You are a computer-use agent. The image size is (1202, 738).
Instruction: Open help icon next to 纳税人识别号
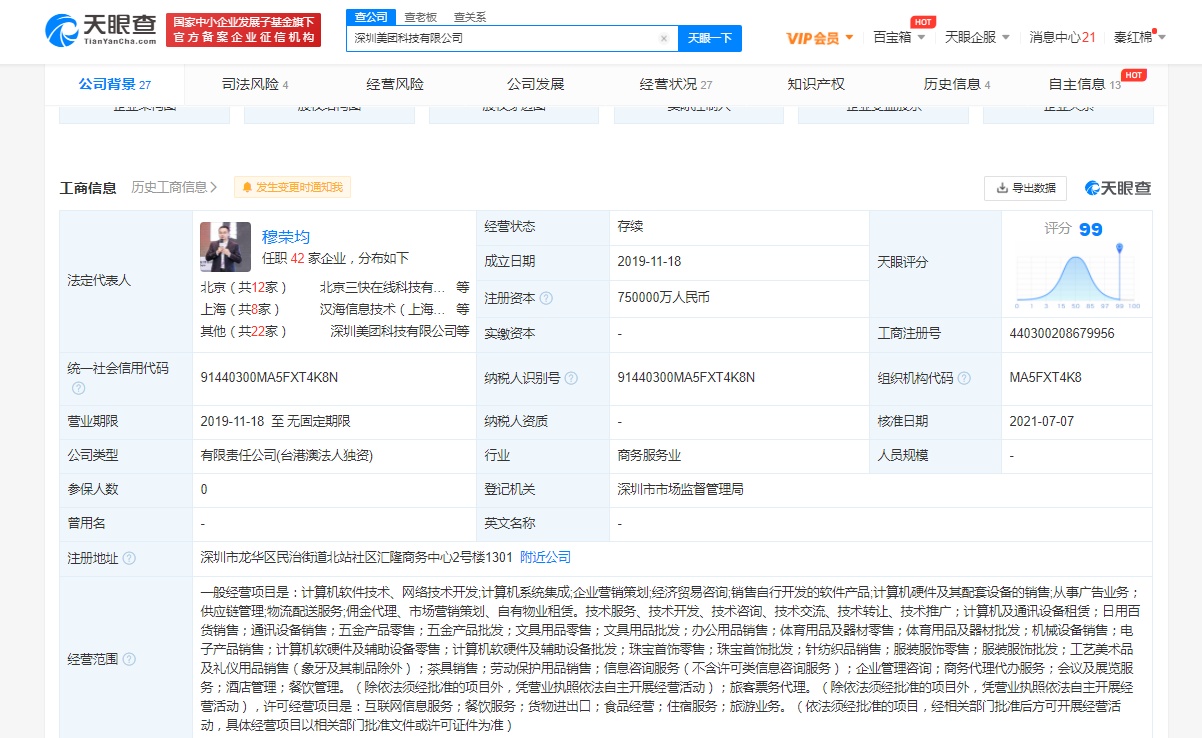pyautogui.click(x=571, y=378)
